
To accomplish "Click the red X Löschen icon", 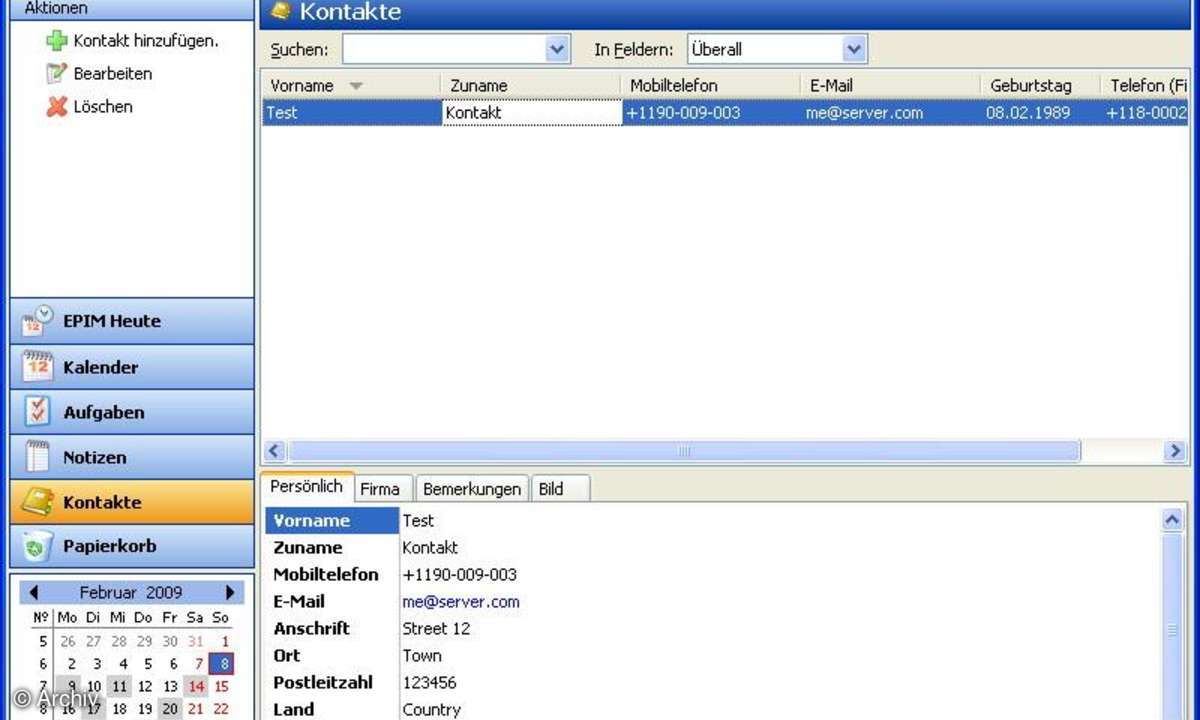I will pyautogui.click(x=57, y=106).
